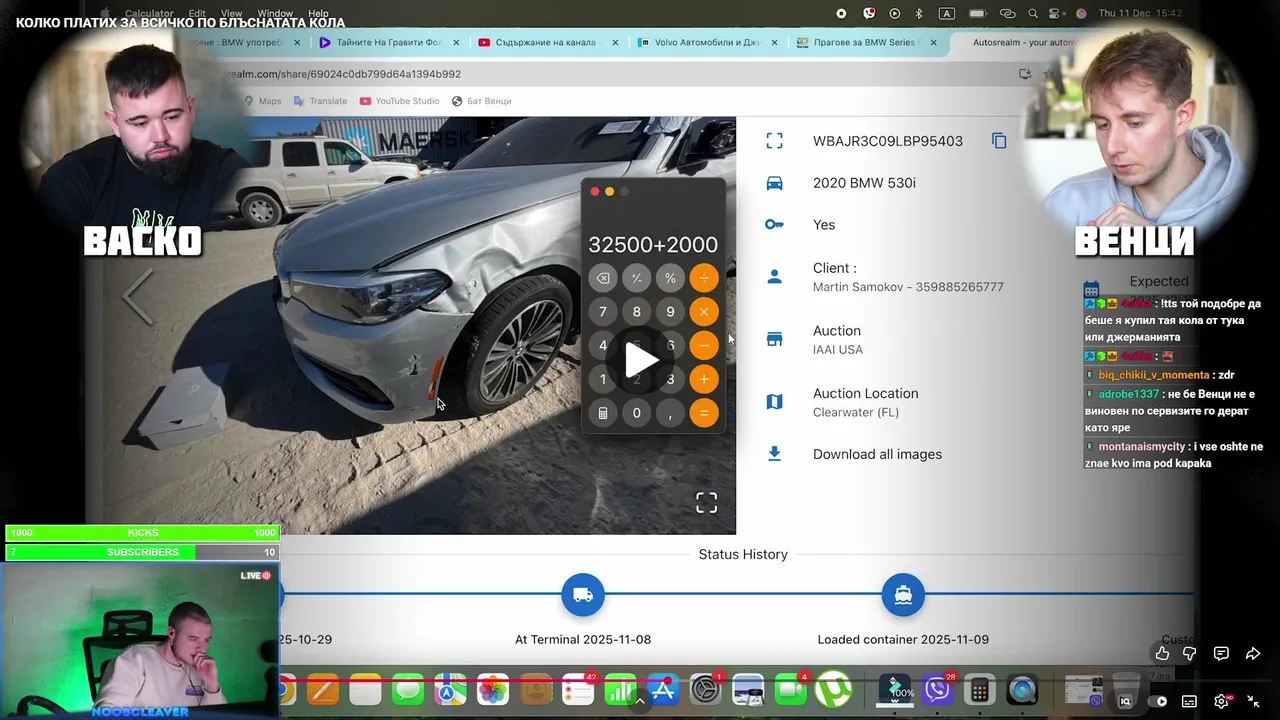Open the View menu in the menu bar
Viewport: 1280px width, 720px height.
pyautogui.click(x=231, y=14)
